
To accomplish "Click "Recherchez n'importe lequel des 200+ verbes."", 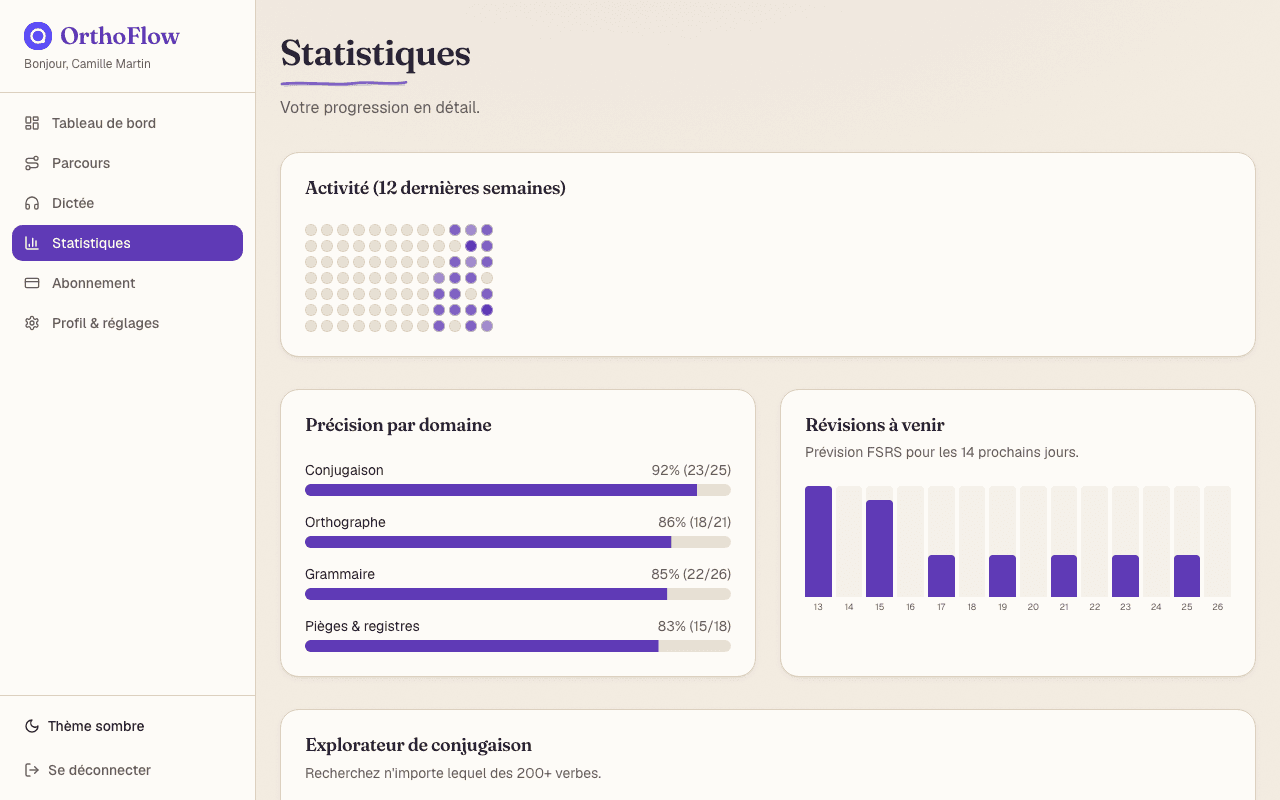I will tap(453, 773).
